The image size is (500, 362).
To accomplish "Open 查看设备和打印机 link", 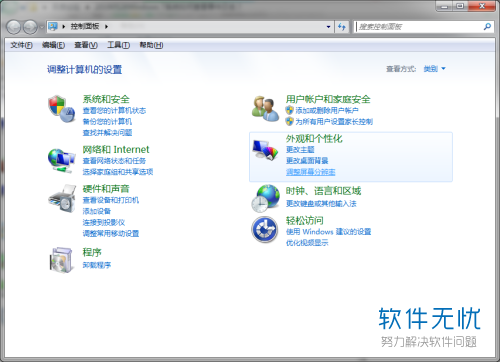I will (111, 200).
